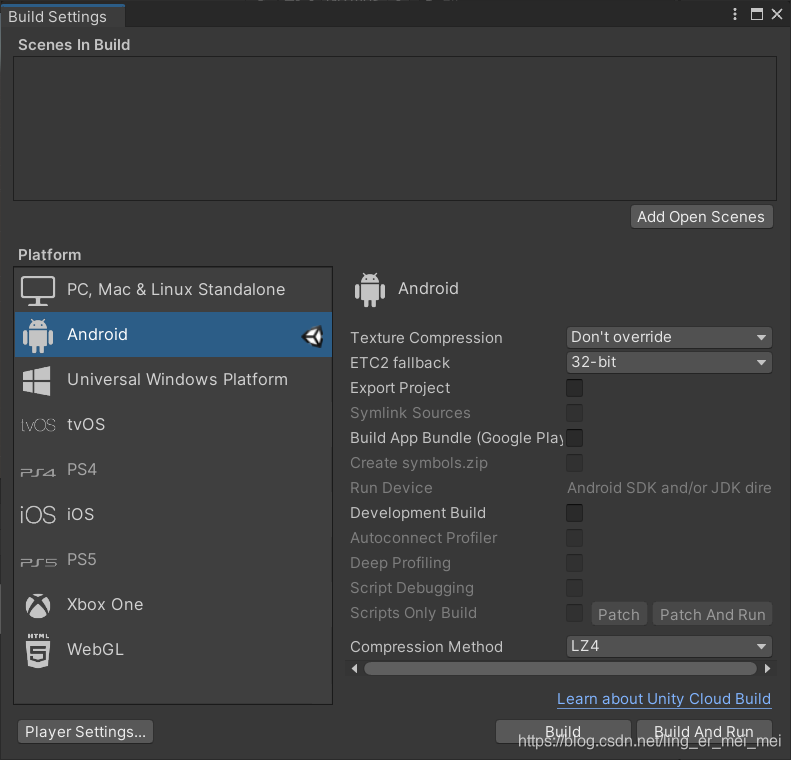The height and width of the screenshot is (760, 791).
Task: Select PS5 platform entry
Action: [x=173, y=559]
